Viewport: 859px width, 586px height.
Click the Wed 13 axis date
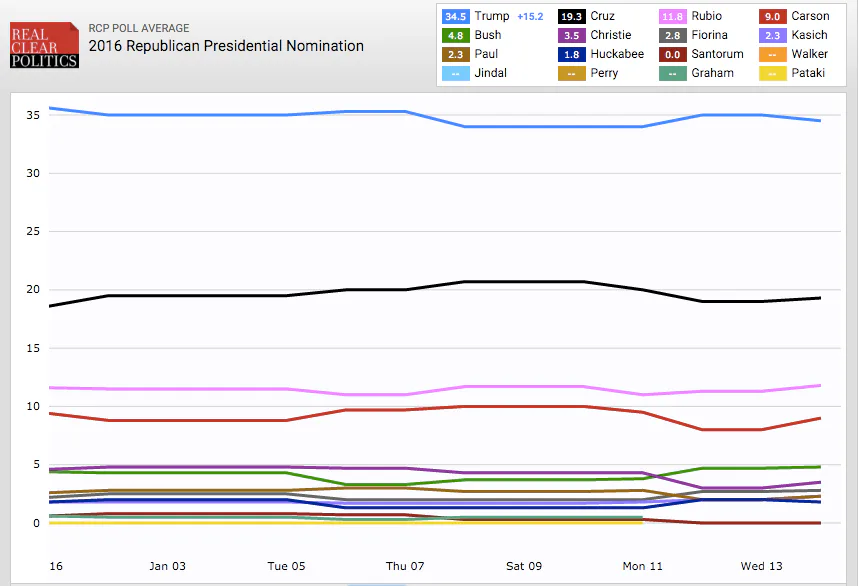[x=761, y=566]
